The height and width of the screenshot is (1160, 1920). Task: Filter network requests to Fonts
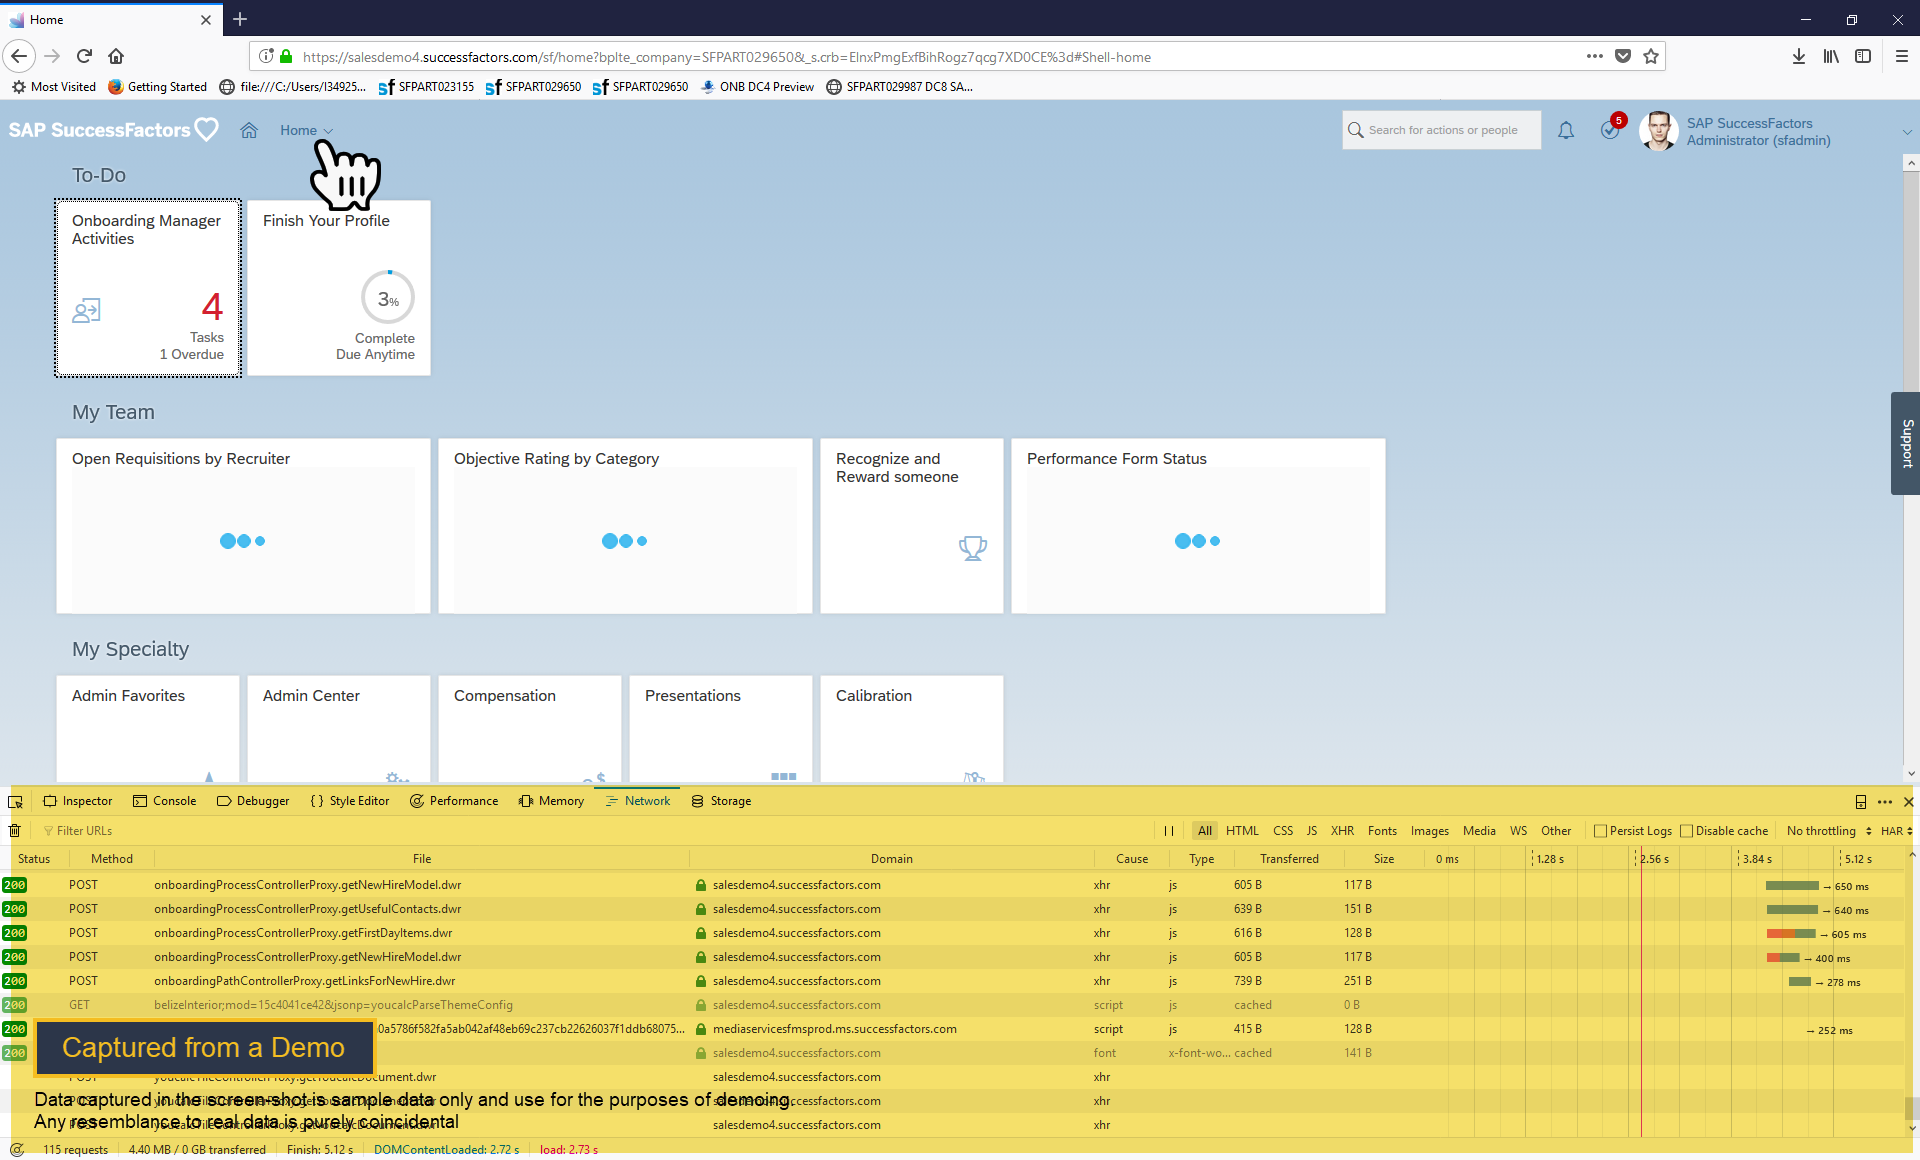tap(1382, 831)
